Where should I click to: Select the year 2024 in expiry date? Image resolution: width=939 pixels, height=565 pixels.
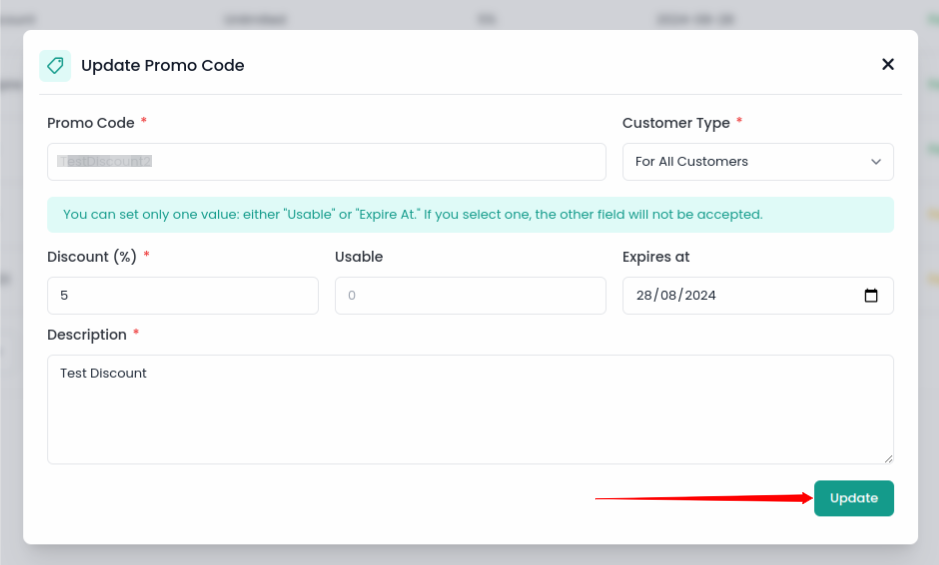(x=699, y=296)
